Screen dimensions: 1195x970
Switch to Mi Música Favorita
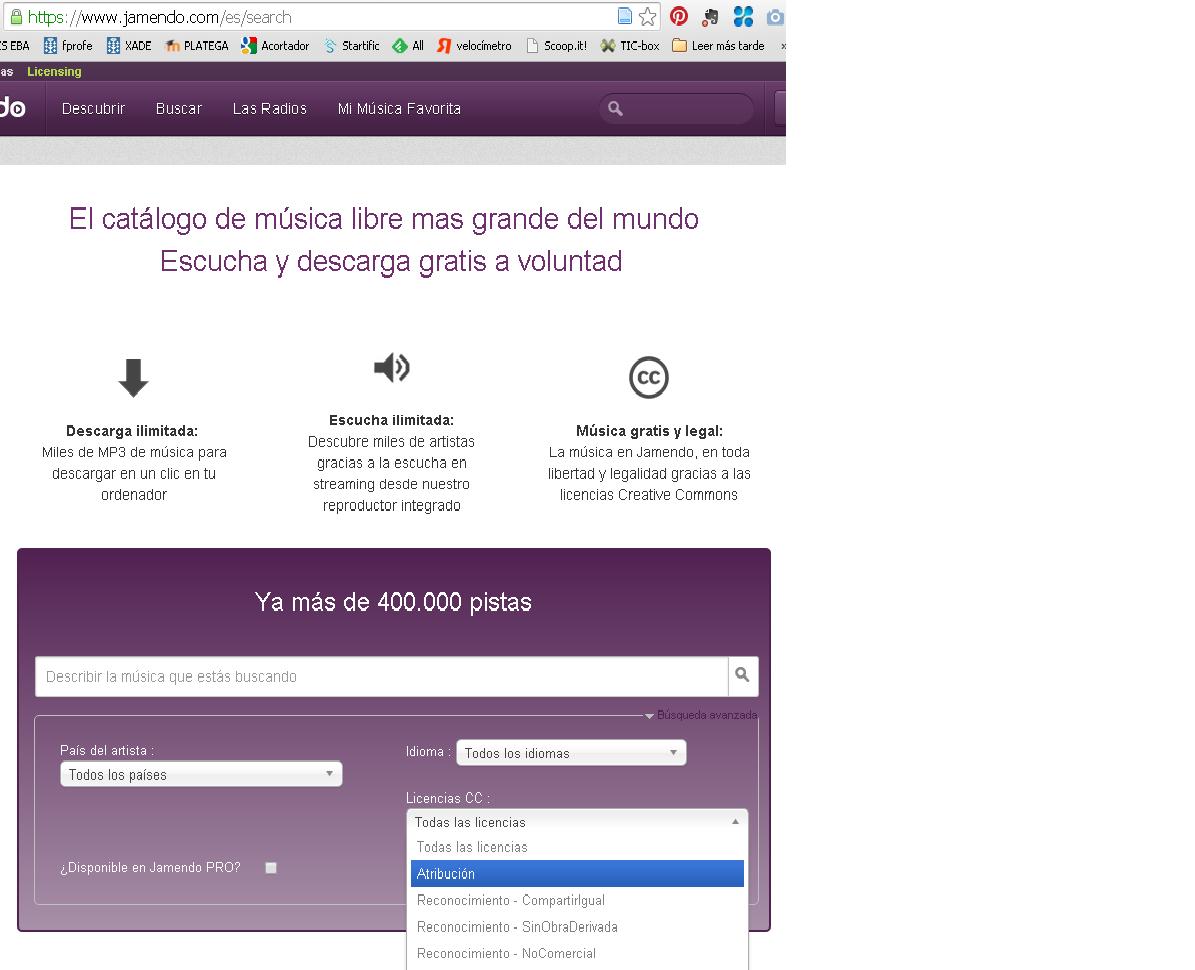coord(399,109)
